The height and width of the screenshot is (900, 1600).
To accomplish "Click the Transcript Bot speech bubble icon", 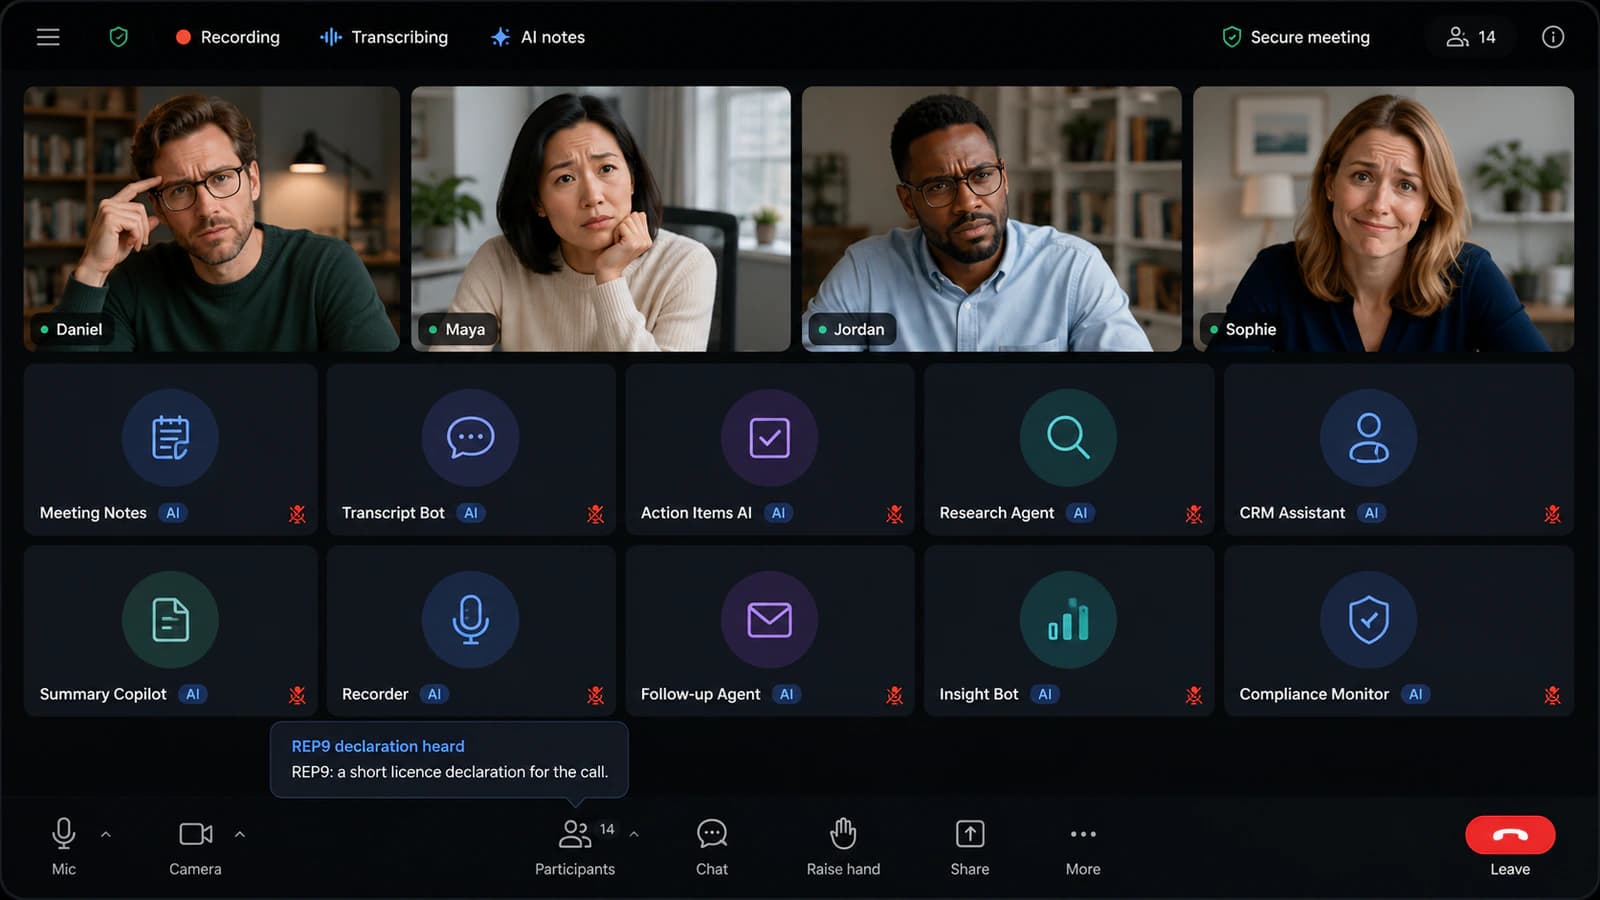I will pyautogui.click(x=470, y=438).
